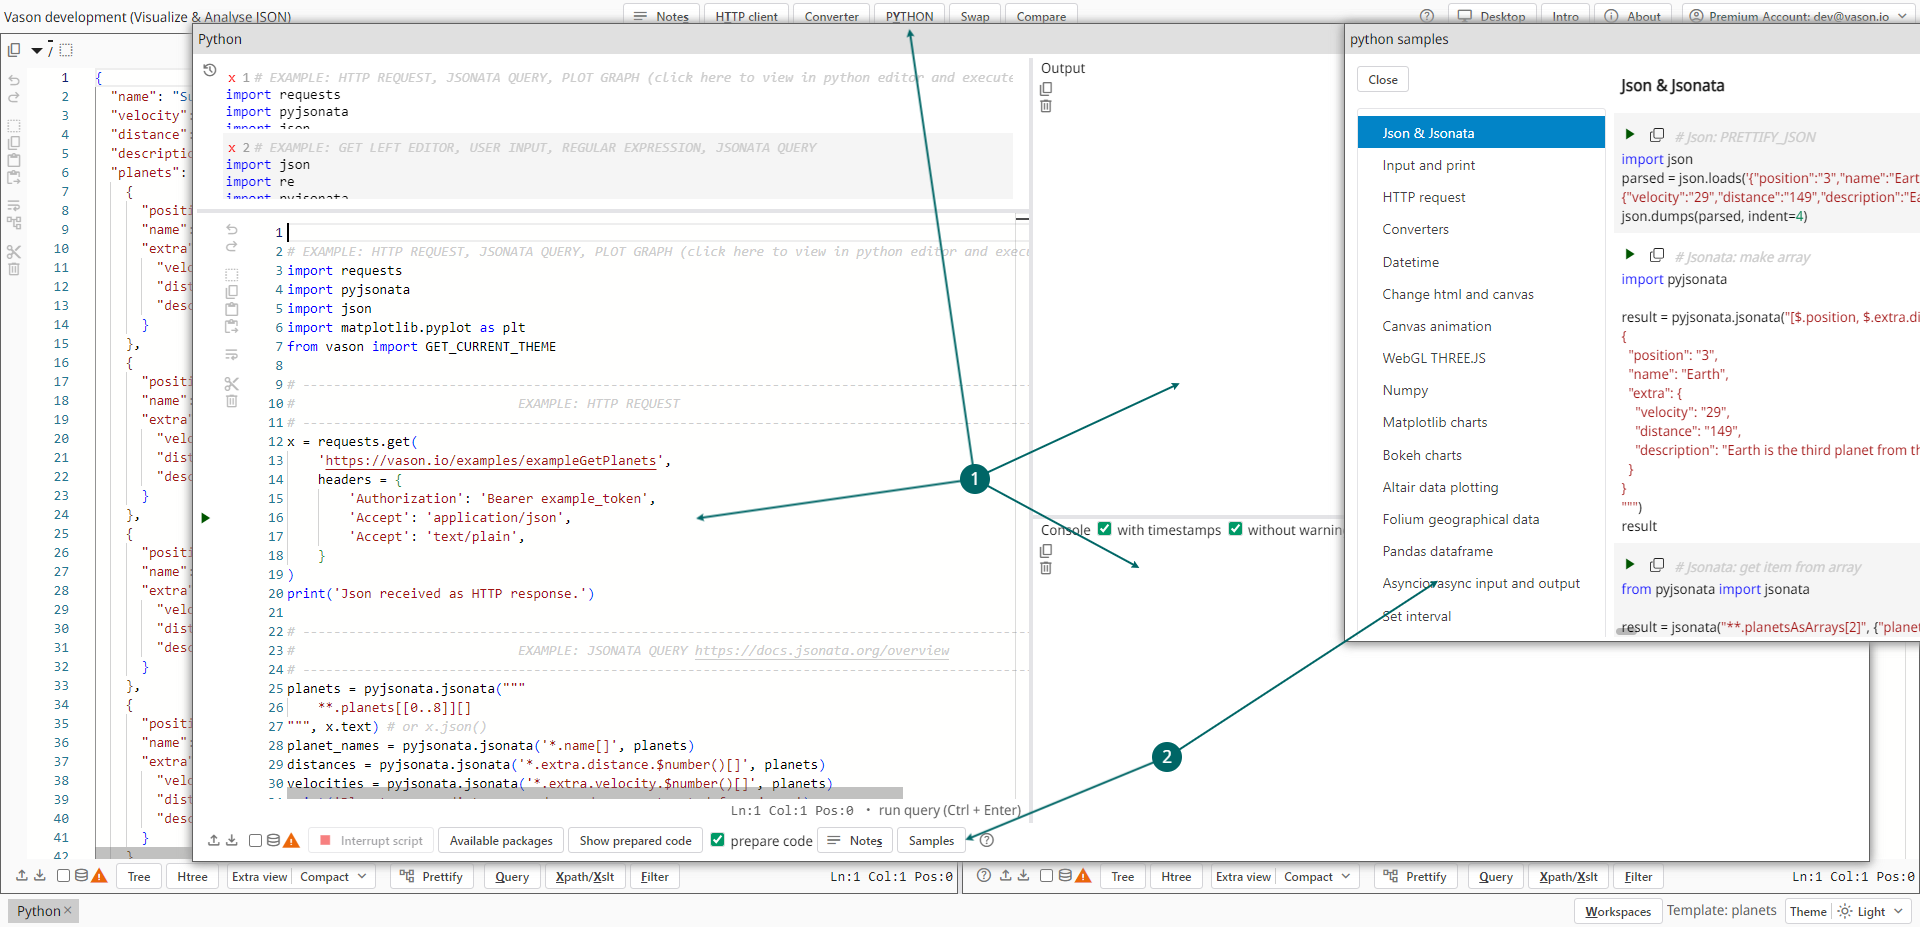1920x927 pixels.
Task: Open the HTTP client tab
Action: pyautogui.click(x=747, y=16)
